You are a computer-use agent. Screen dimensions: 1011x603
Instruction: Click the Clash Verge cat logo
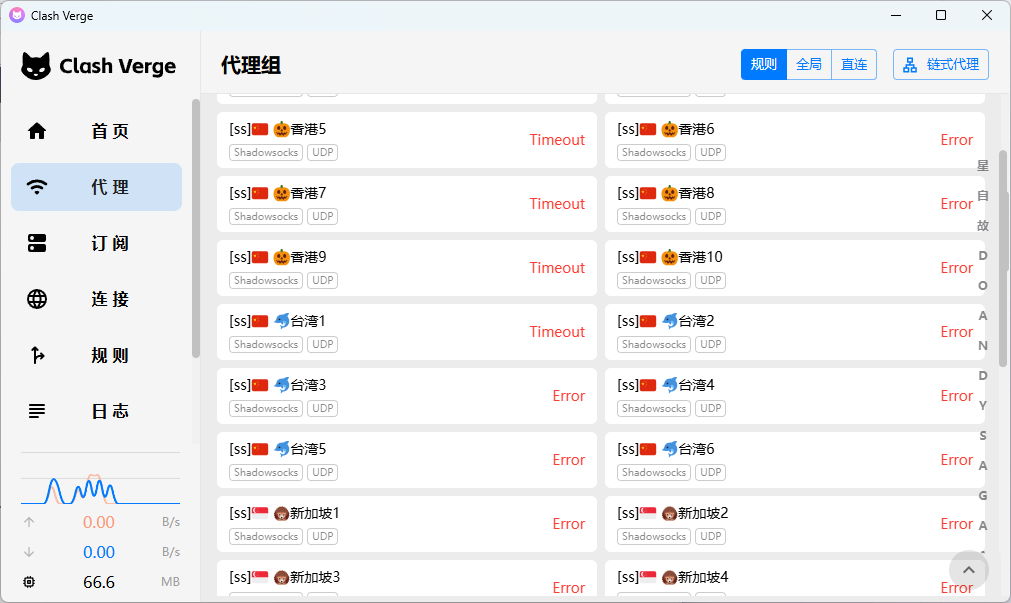point(36,66)
